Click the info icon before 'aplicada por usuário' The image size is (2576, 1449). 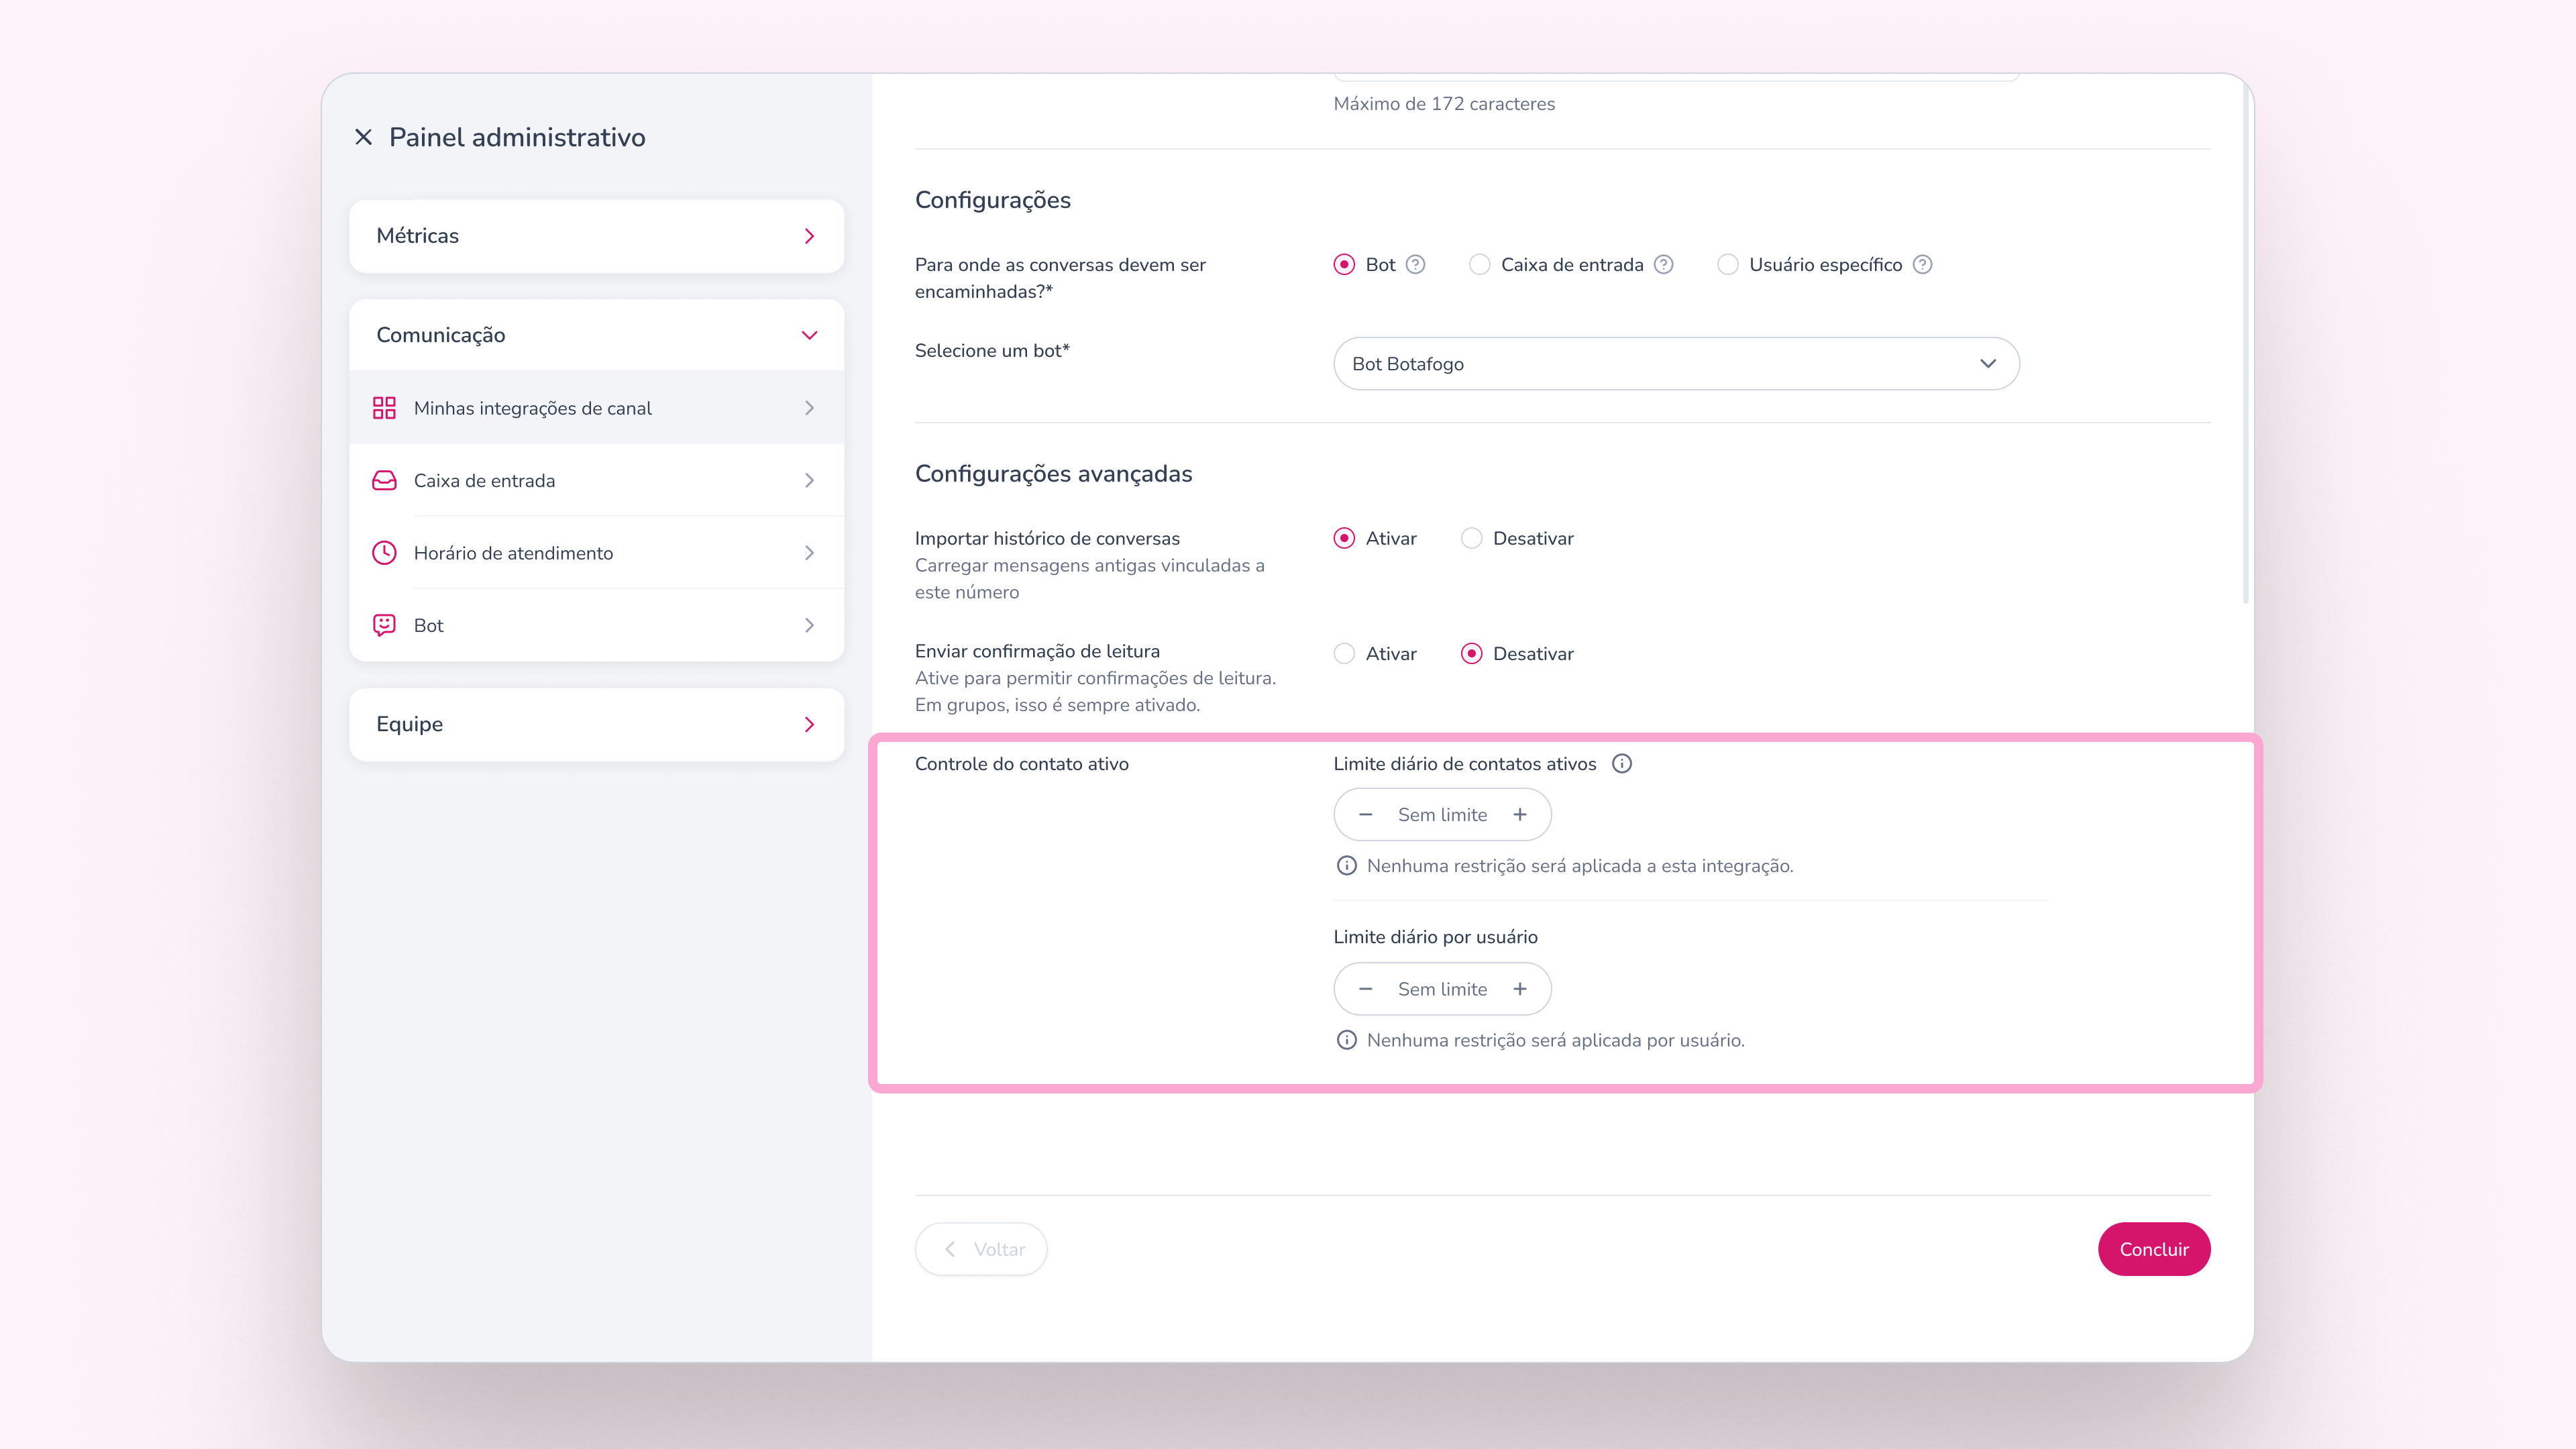[1347, 1040]
